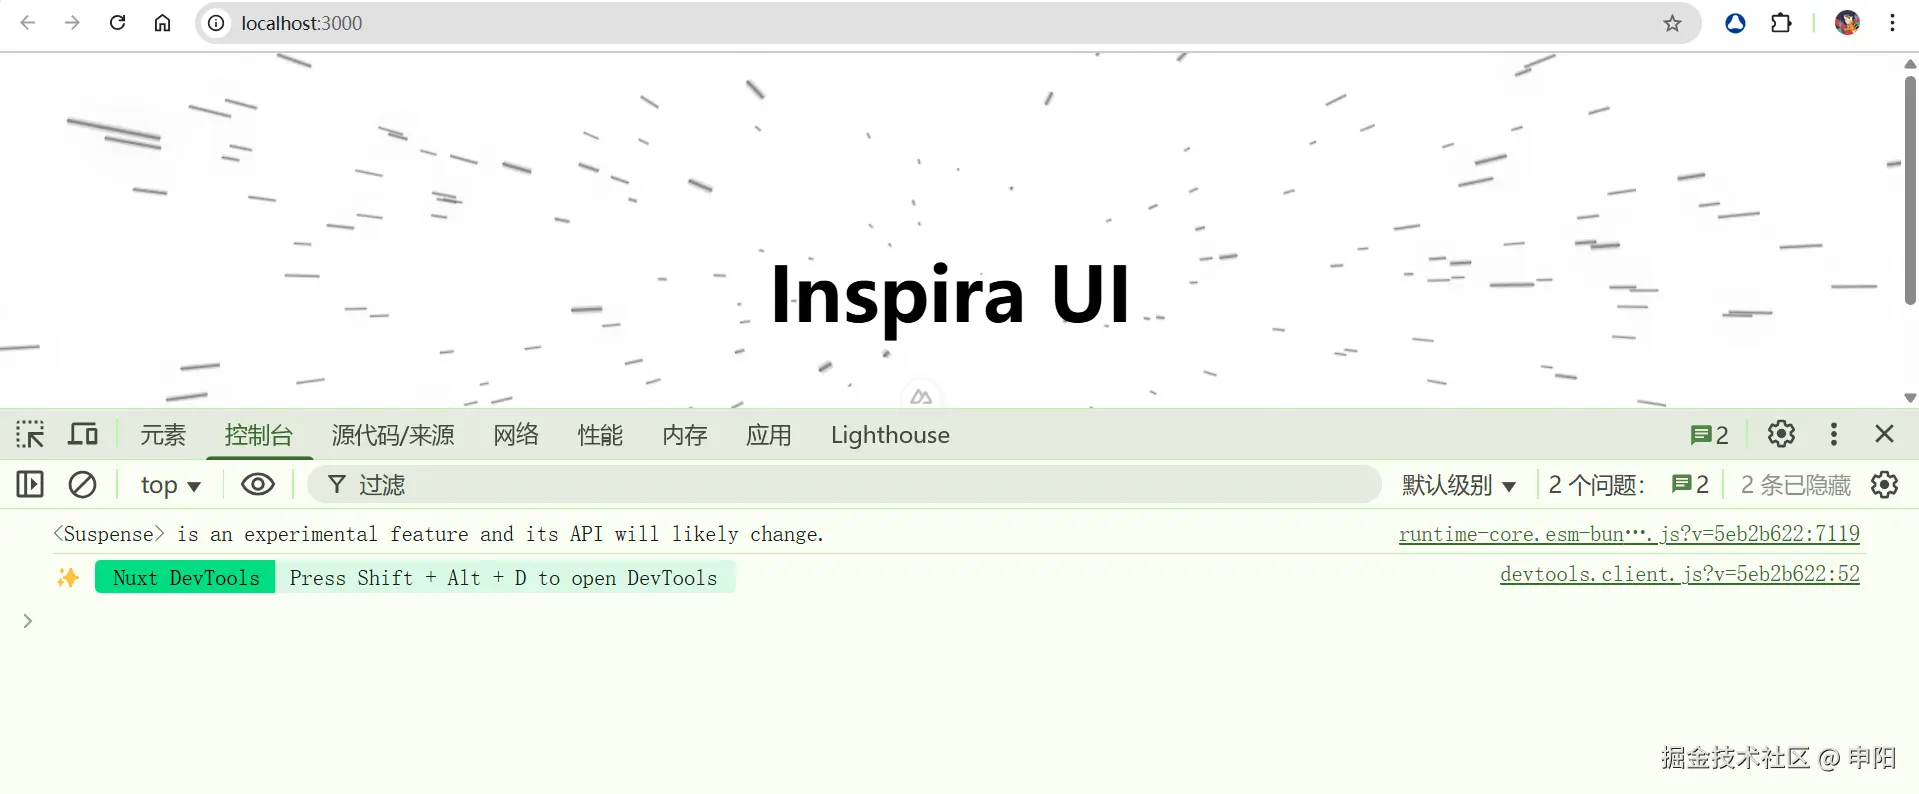Open console settings gear icon

1884,485
